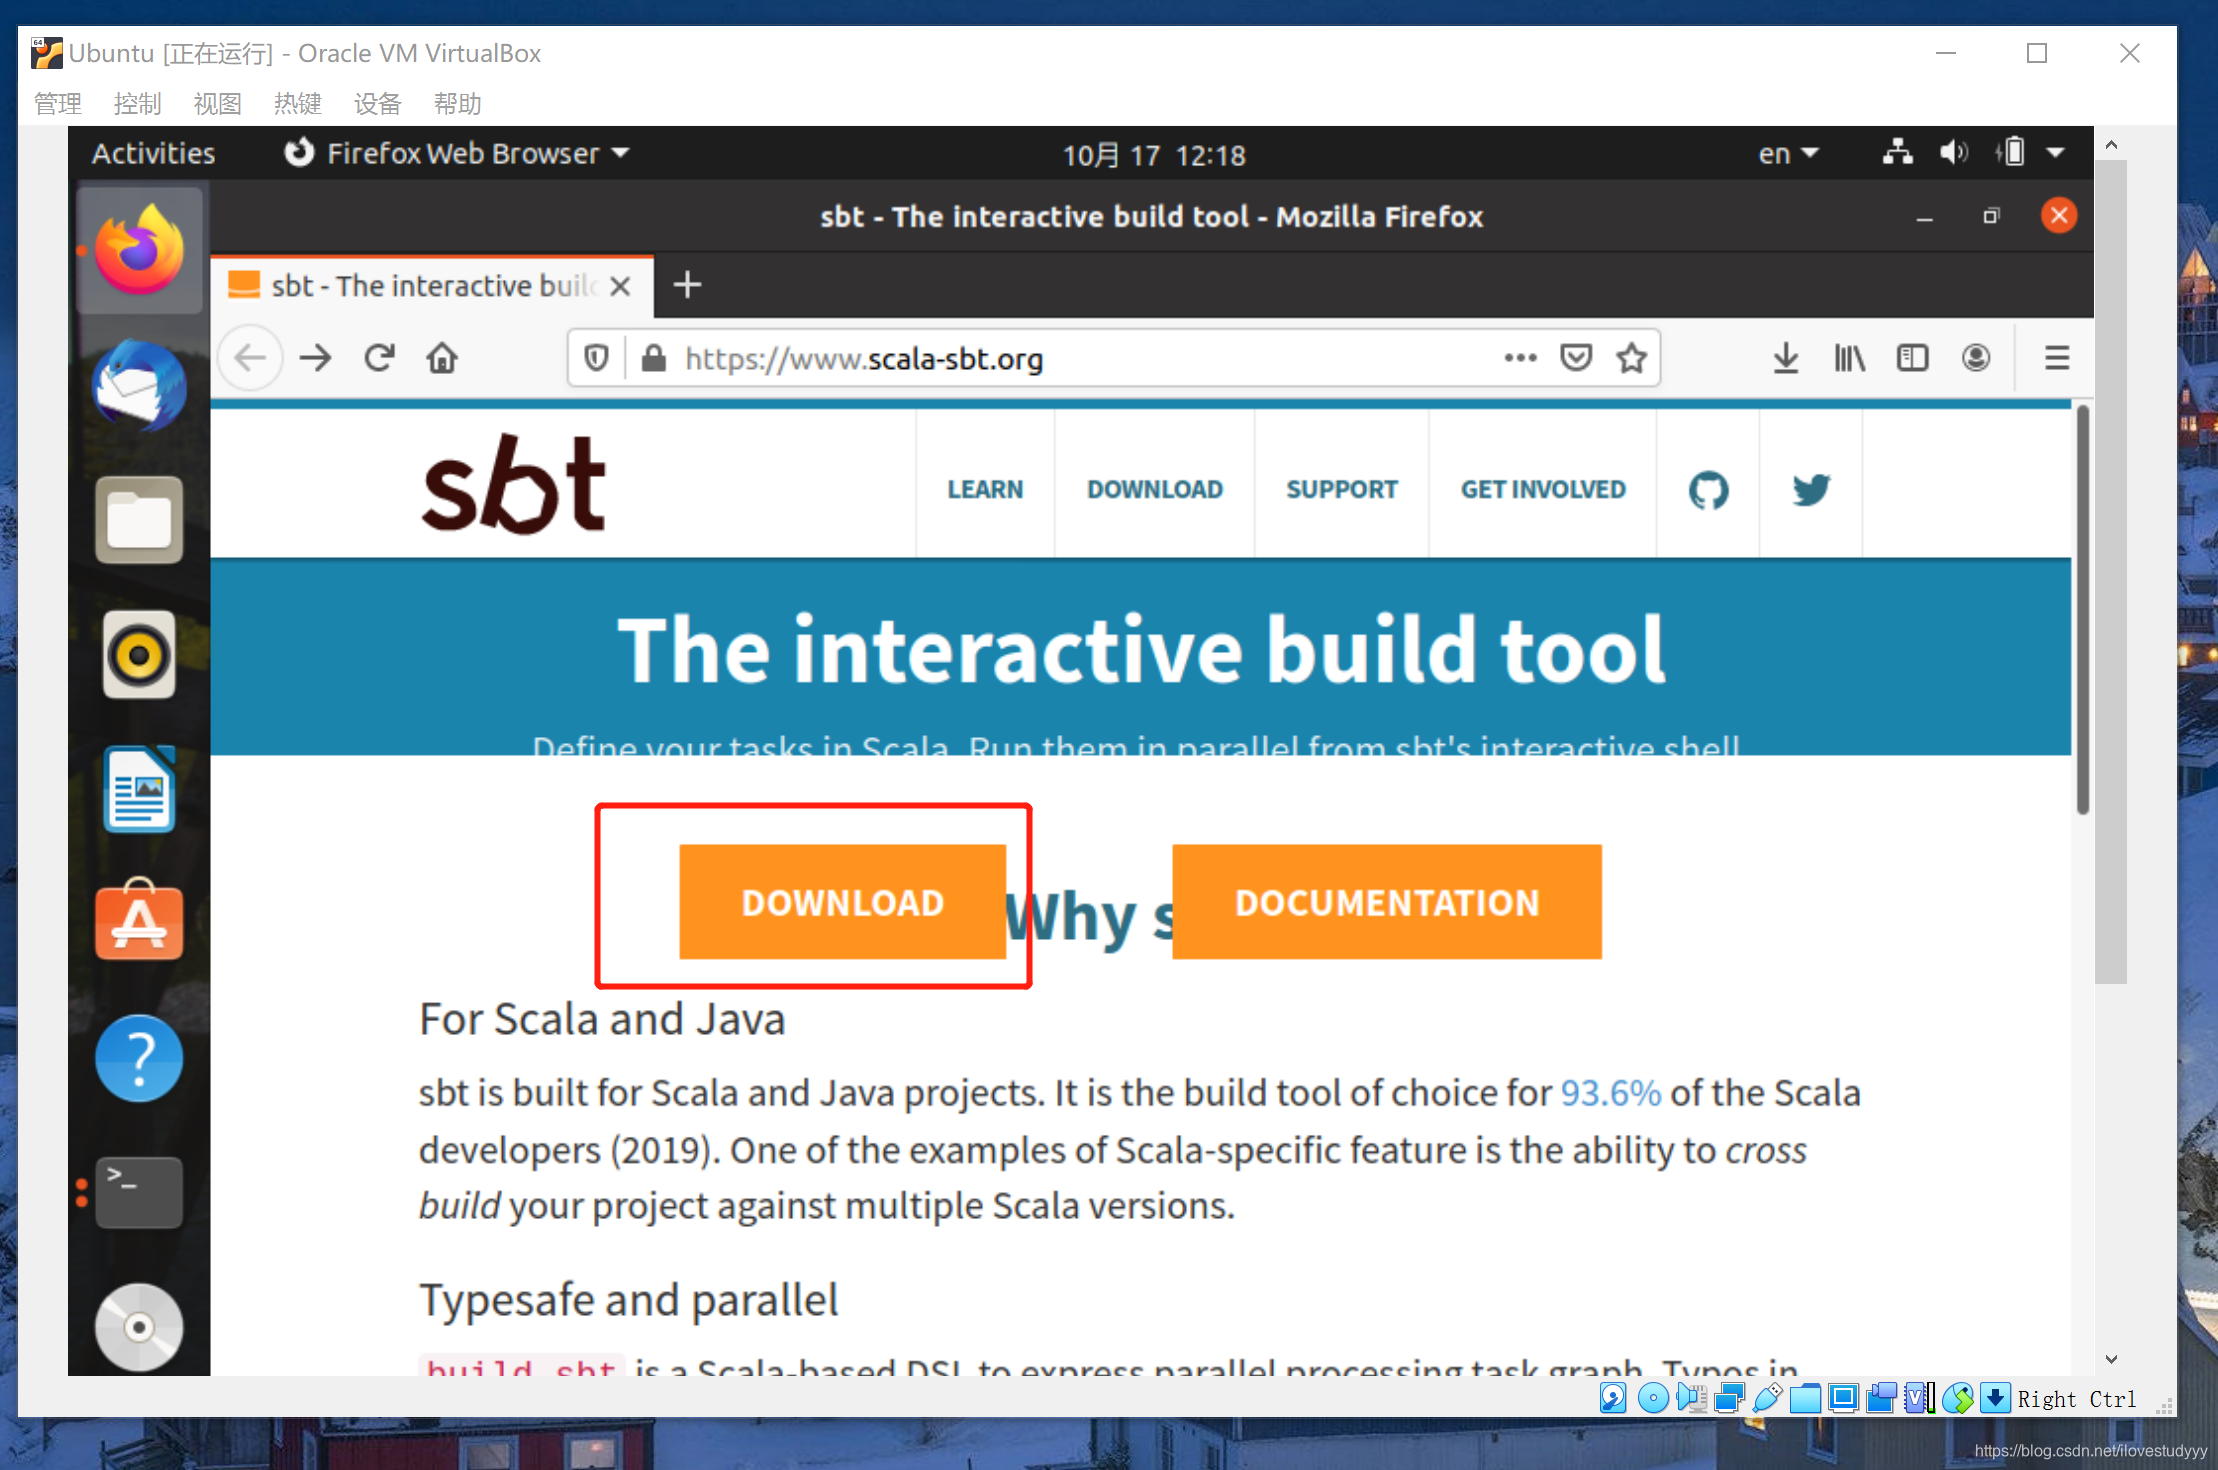Image resolution: width=2218 pixels, height=1470 pixels.
Task: Go to the Firefox home page
Action: [442, 358]
